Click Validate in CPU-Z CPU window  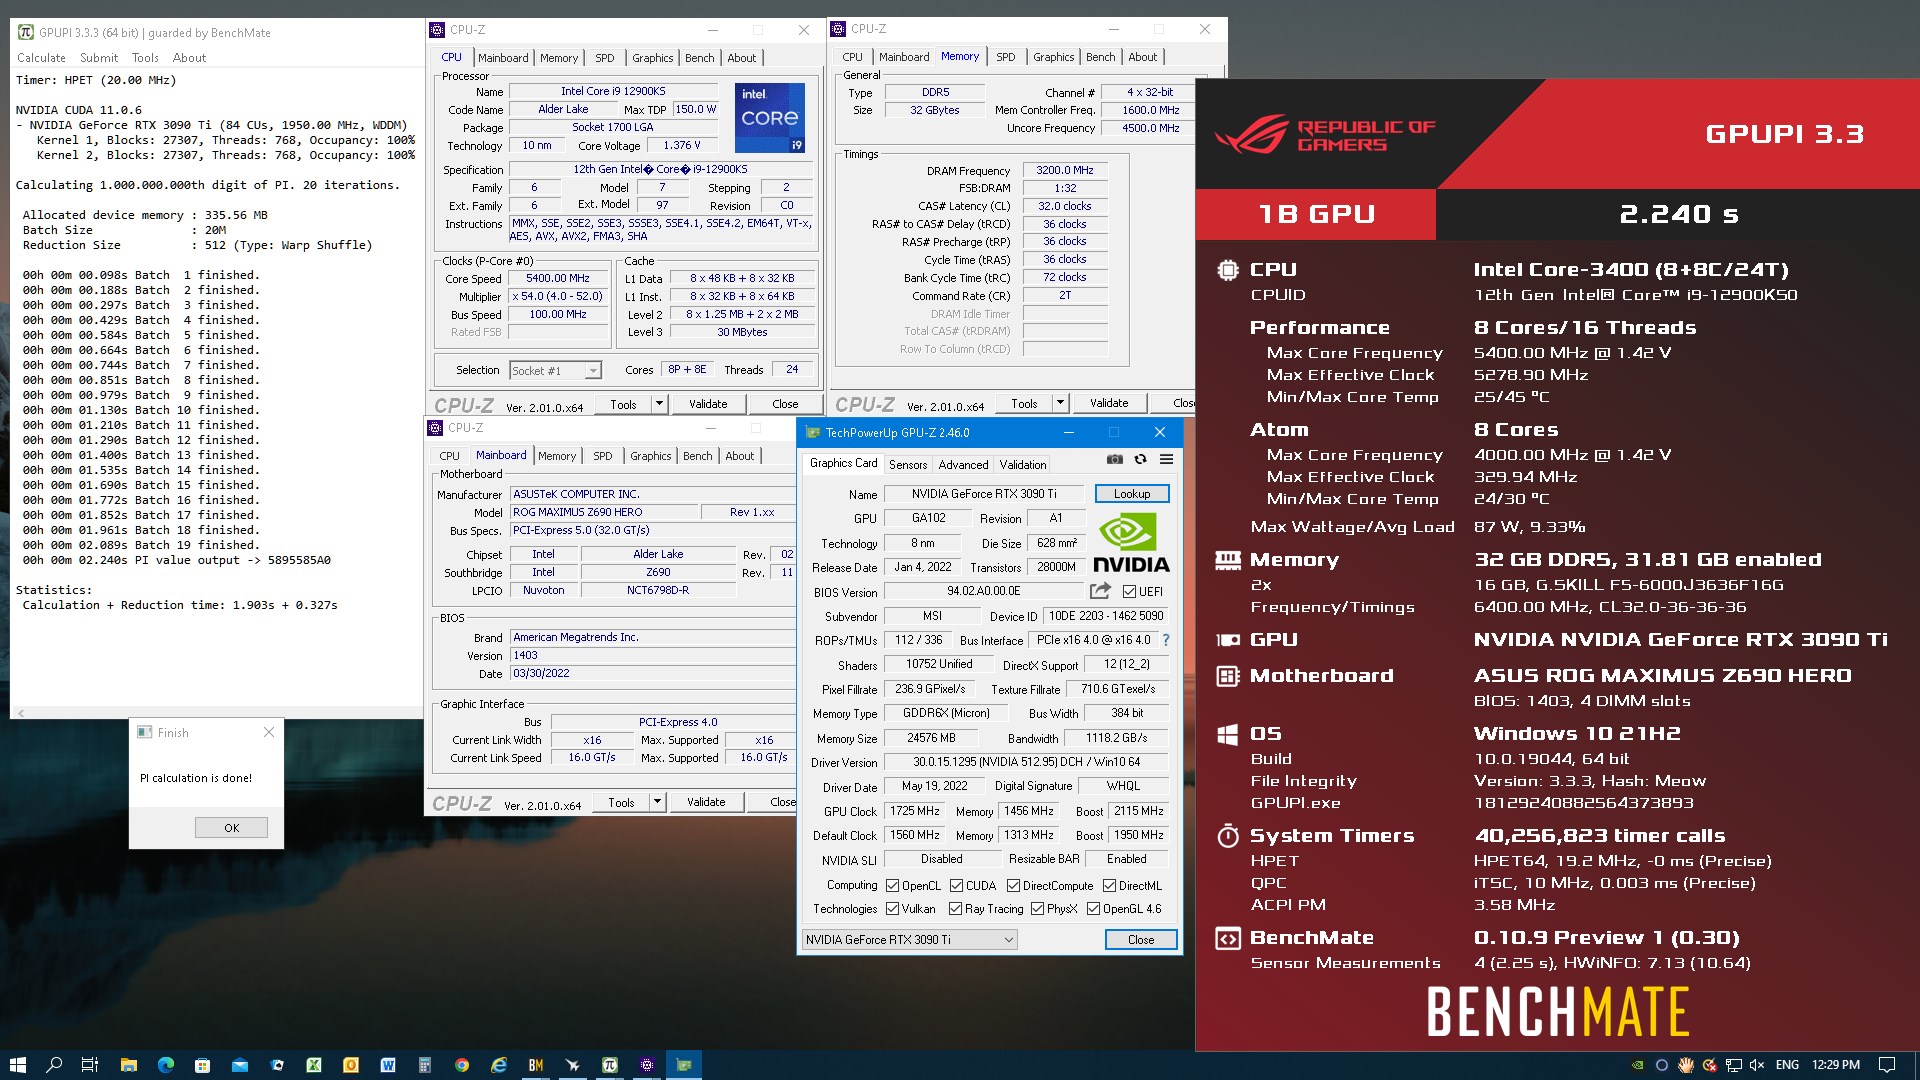pos(708,404)
